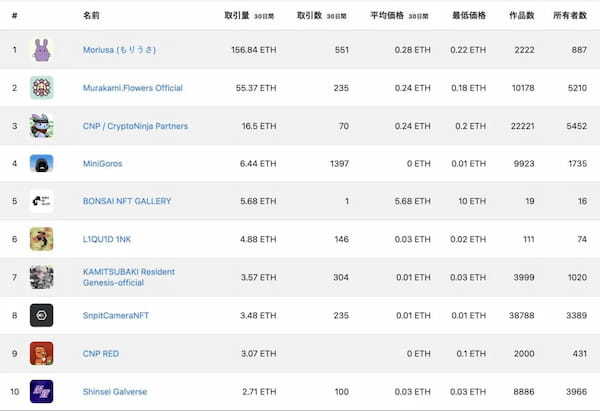
Task: Open the CNP RED link
Action: coord(101,354)
